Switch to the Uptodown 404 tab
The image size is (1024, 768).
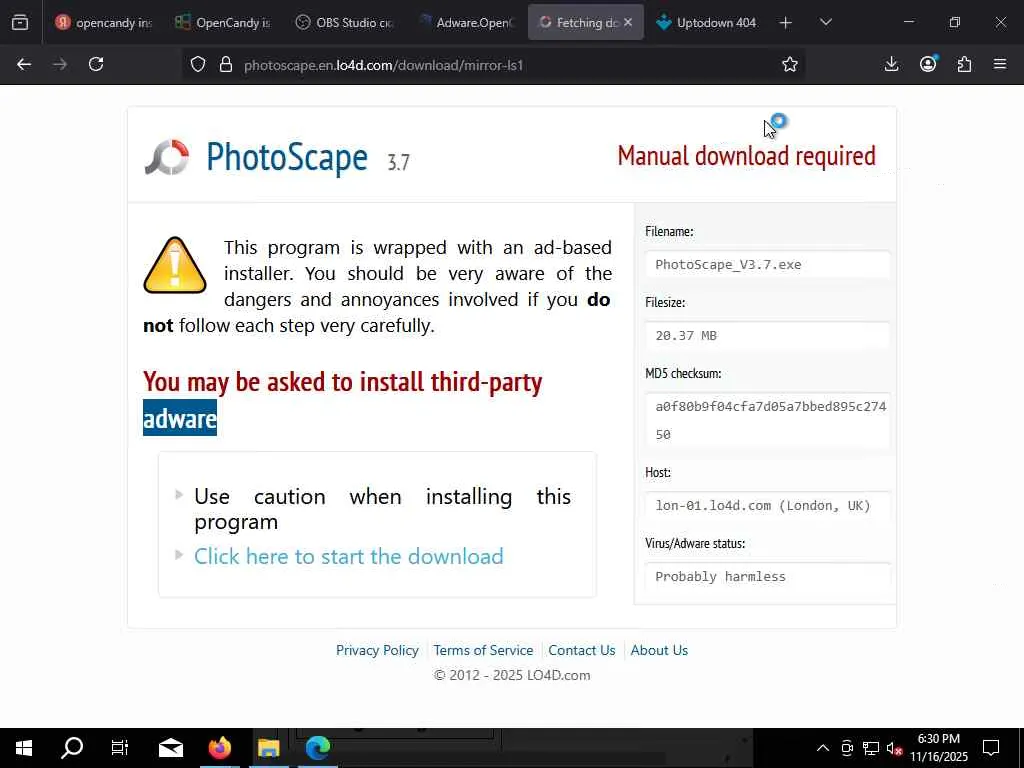(707, 23)
